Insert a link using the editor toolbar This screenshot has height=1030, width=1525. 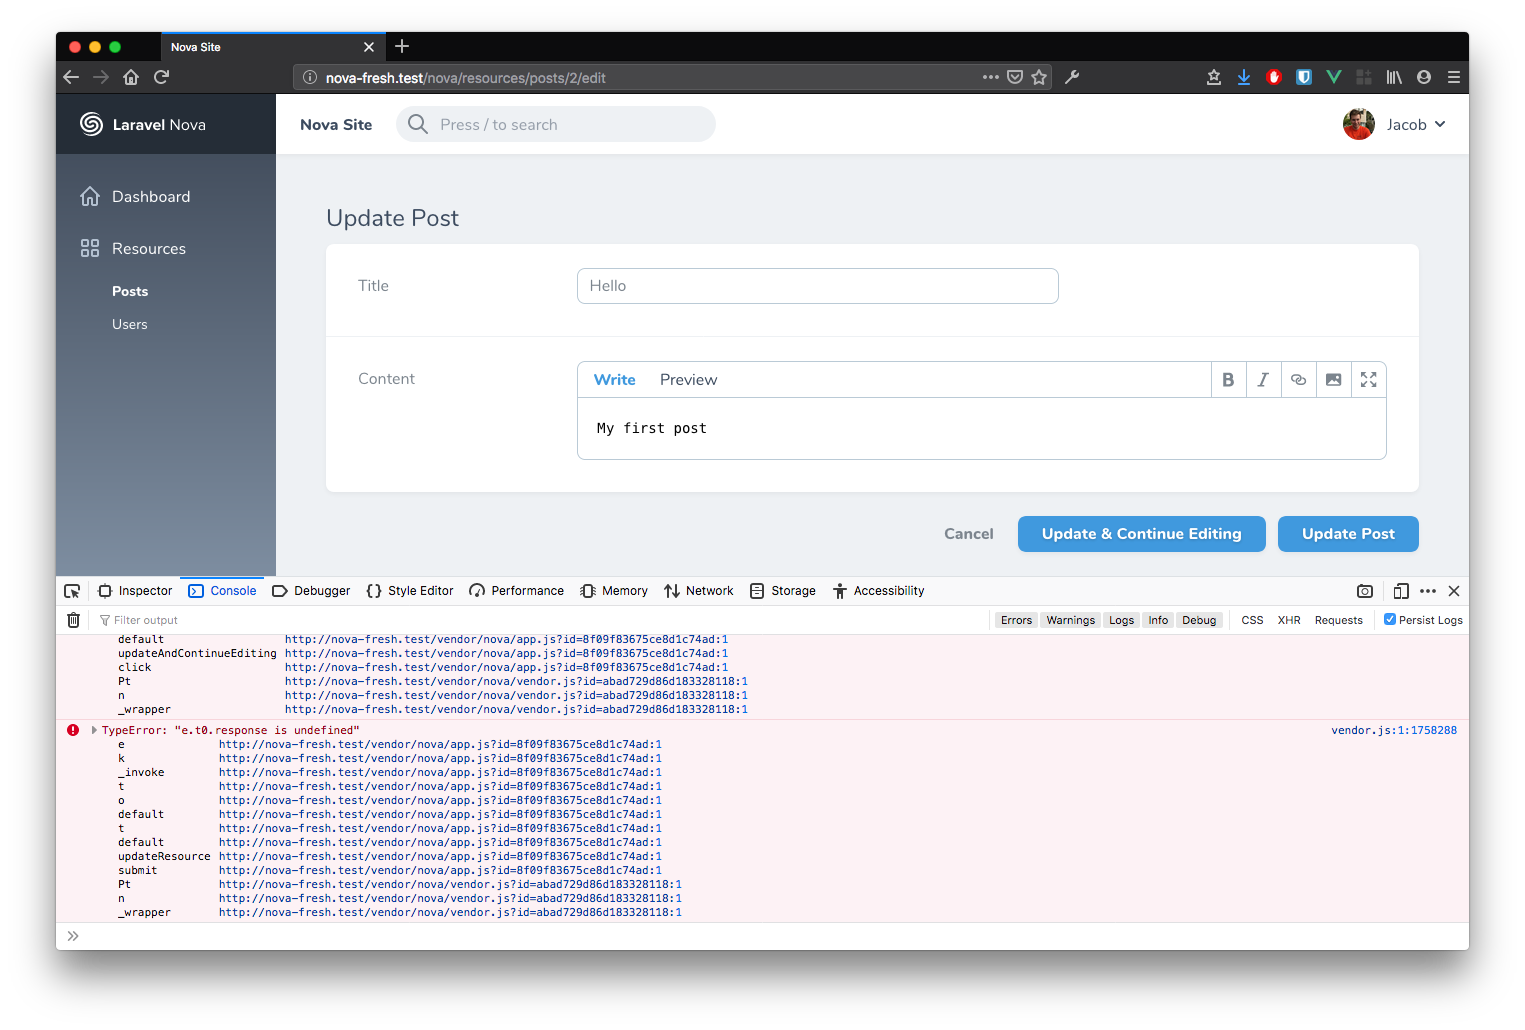coord(1298,379)
